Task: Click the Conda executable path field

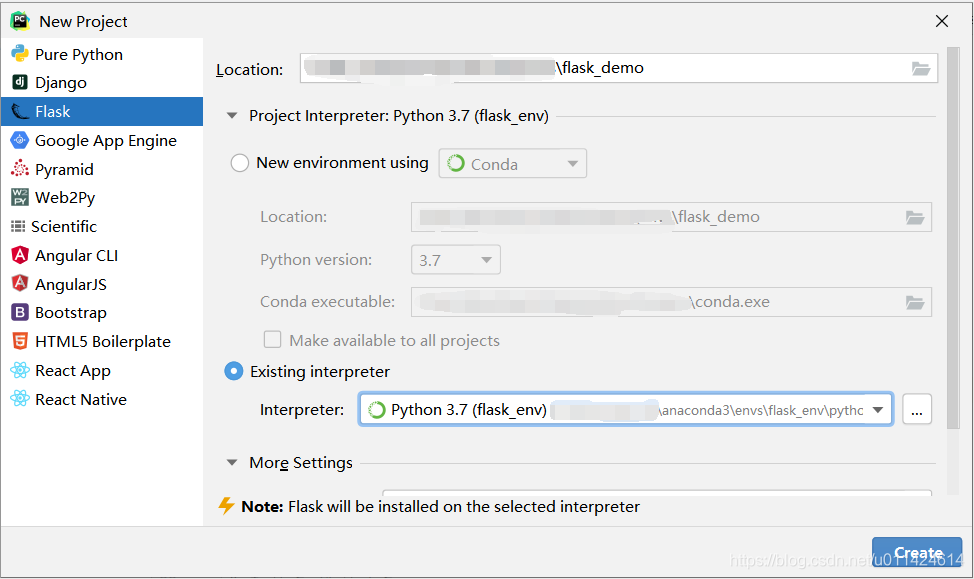Action: click(x=671, y=302)
